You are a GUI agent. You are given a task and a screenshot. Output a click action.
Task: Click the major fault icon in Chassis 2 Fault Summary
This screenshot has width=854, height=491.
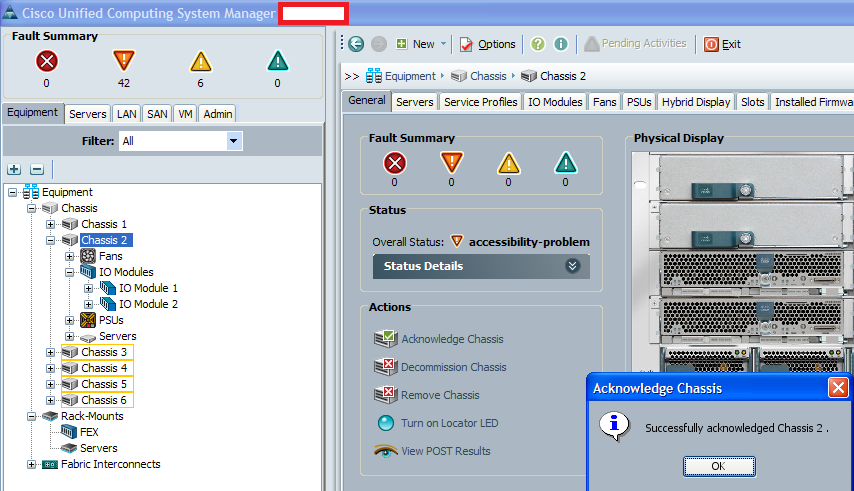click(x=452, y=163)
